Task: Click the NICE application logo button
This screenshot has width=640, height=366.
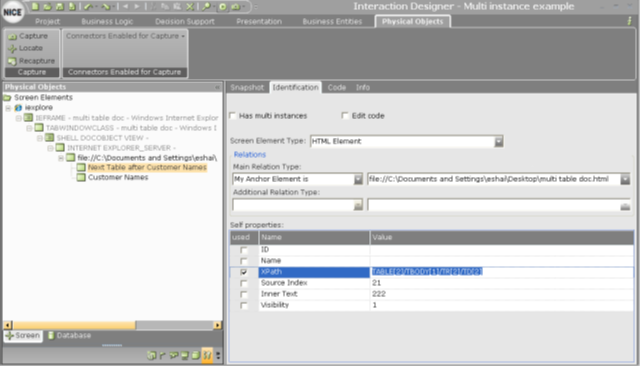Action: point(13,12)
